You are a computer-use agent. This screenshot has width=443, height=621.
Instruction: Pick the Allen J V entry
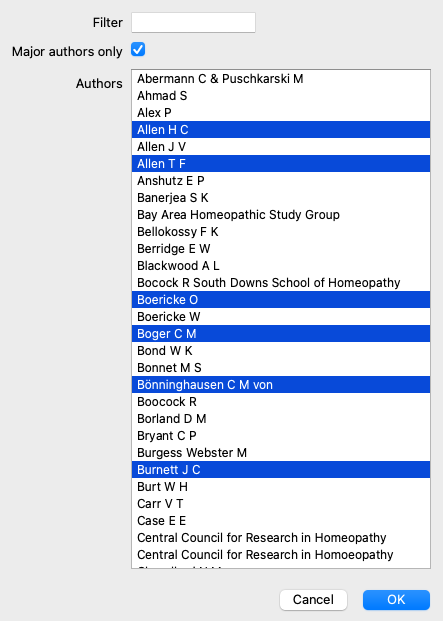281,147
